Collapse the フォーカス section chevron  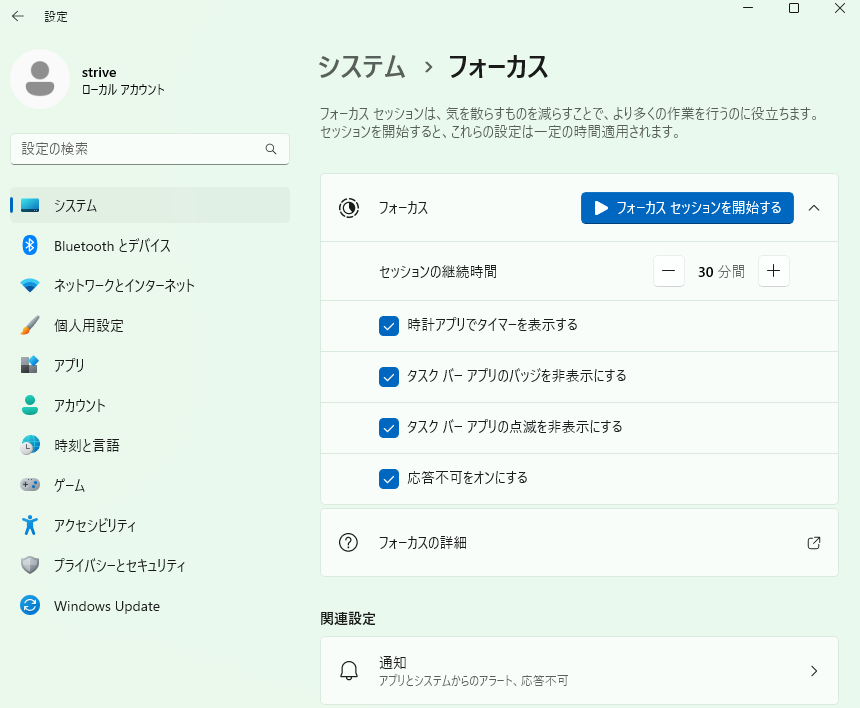pyautogui.click(x=814, y=208)
